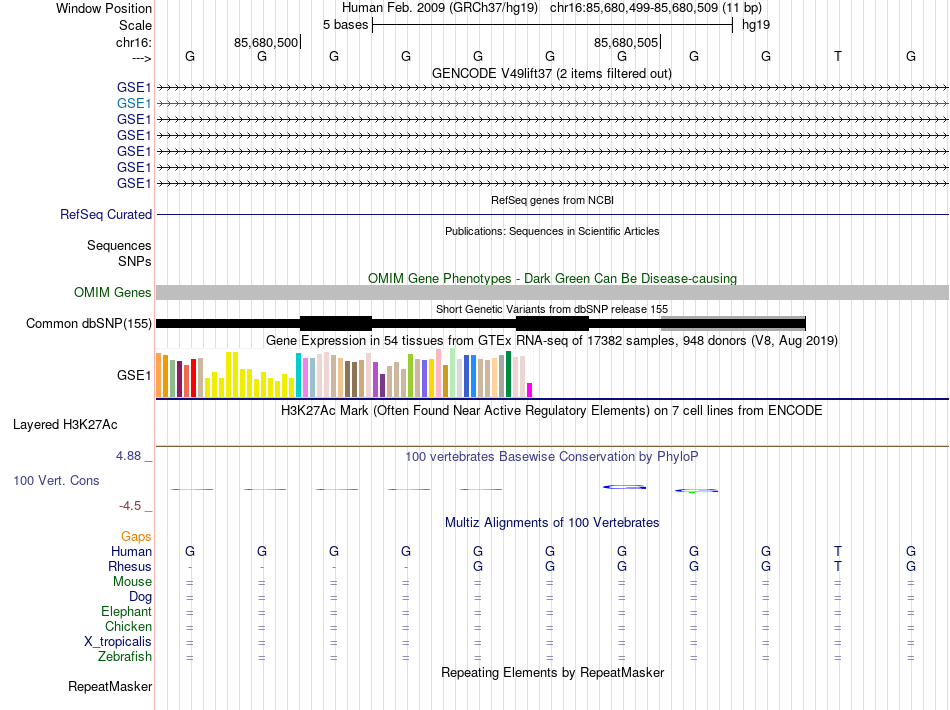This screenshot has width=950, height=710.
Task: Click the 85,680,505 coordinate marker
Action: pyautogui.click(x=626, y=42)
